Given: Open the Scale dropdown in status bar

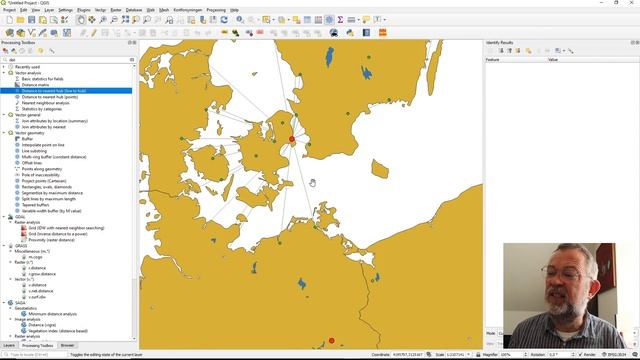Looking at the screenshot, I should point(469,355).
